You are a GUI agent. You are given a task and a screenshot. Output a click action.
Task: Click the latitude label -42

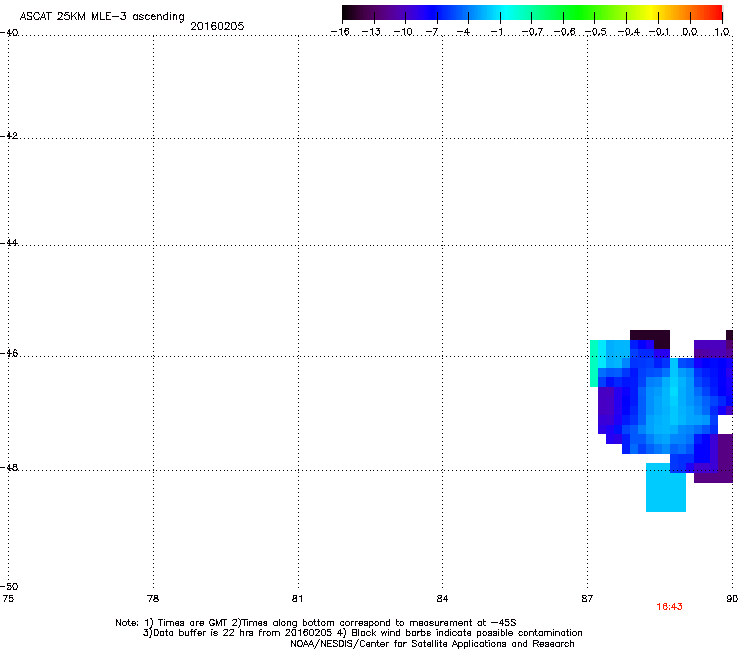[x=9, y=135]
